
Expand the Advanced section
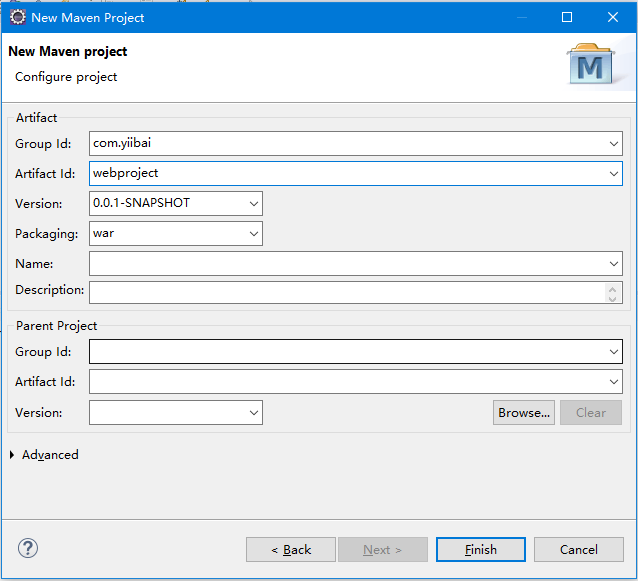12,455
